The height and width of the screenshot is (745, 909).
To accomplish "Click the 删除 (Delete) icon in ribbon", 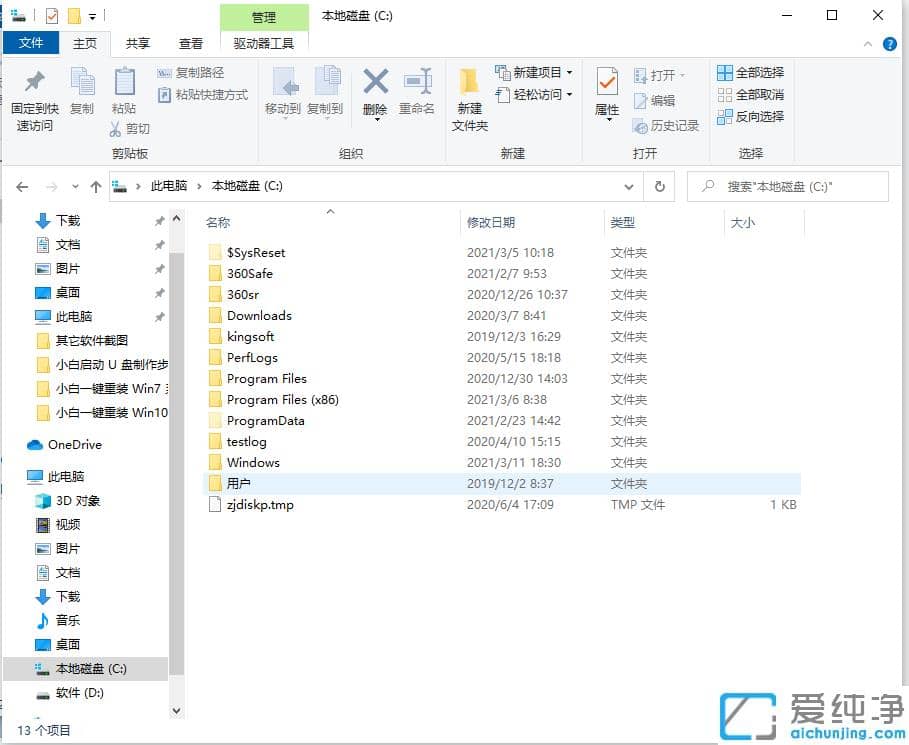I will (375, 90).
